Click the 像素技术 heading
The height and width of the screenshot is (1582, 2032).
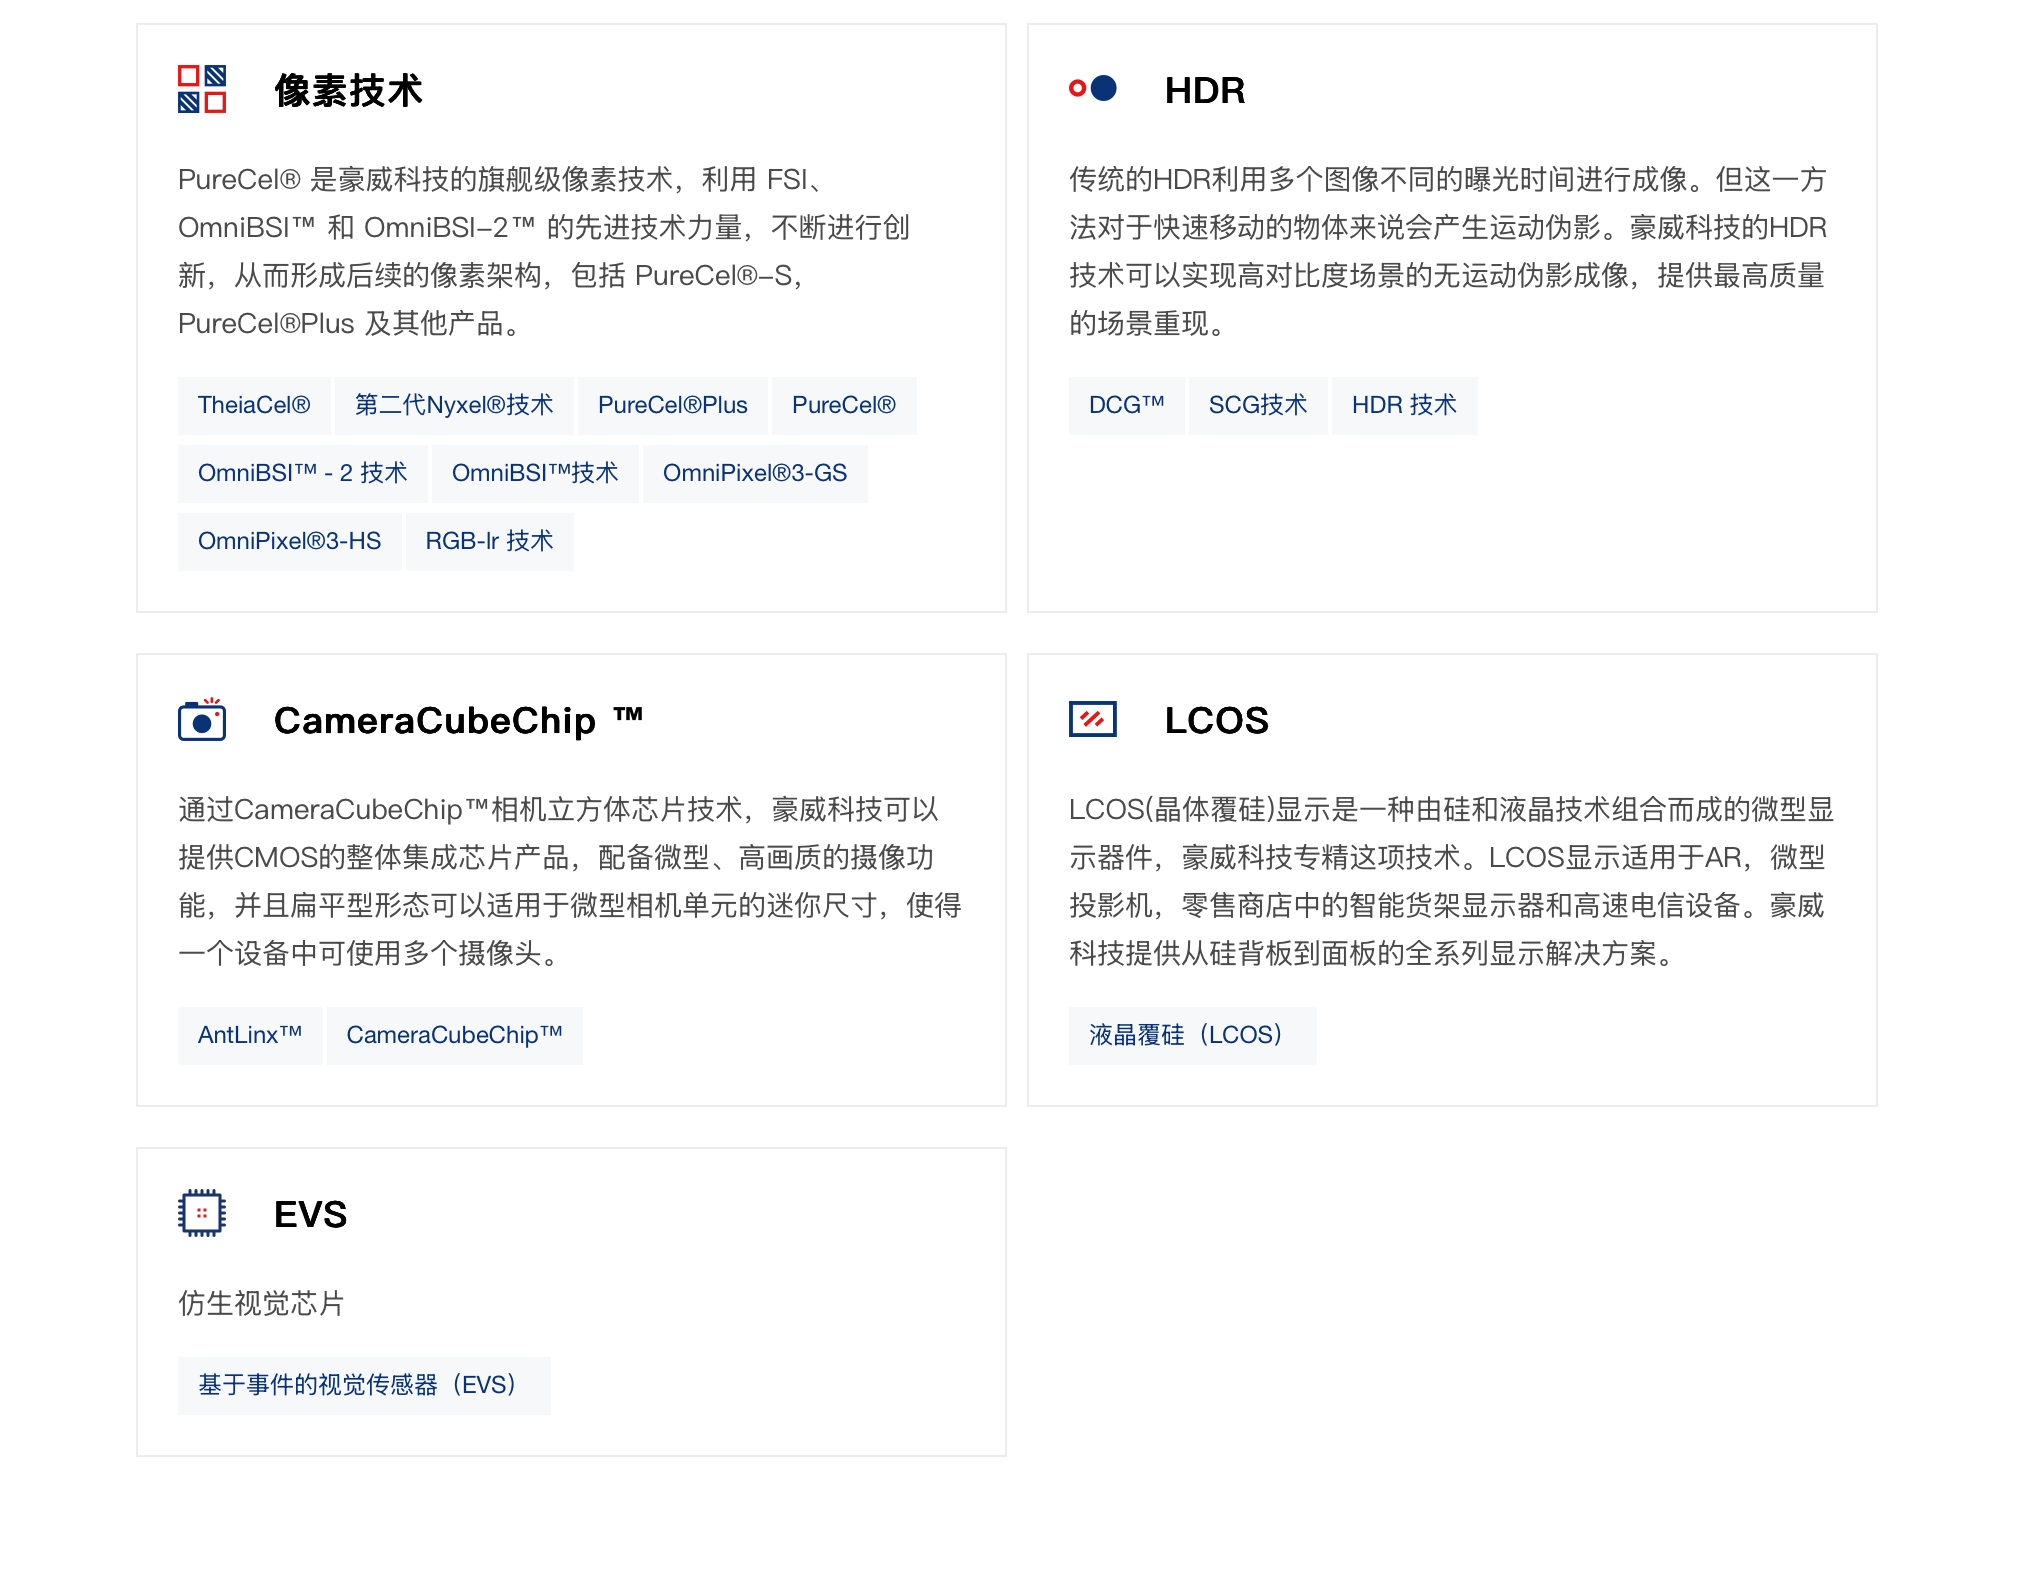348,90
